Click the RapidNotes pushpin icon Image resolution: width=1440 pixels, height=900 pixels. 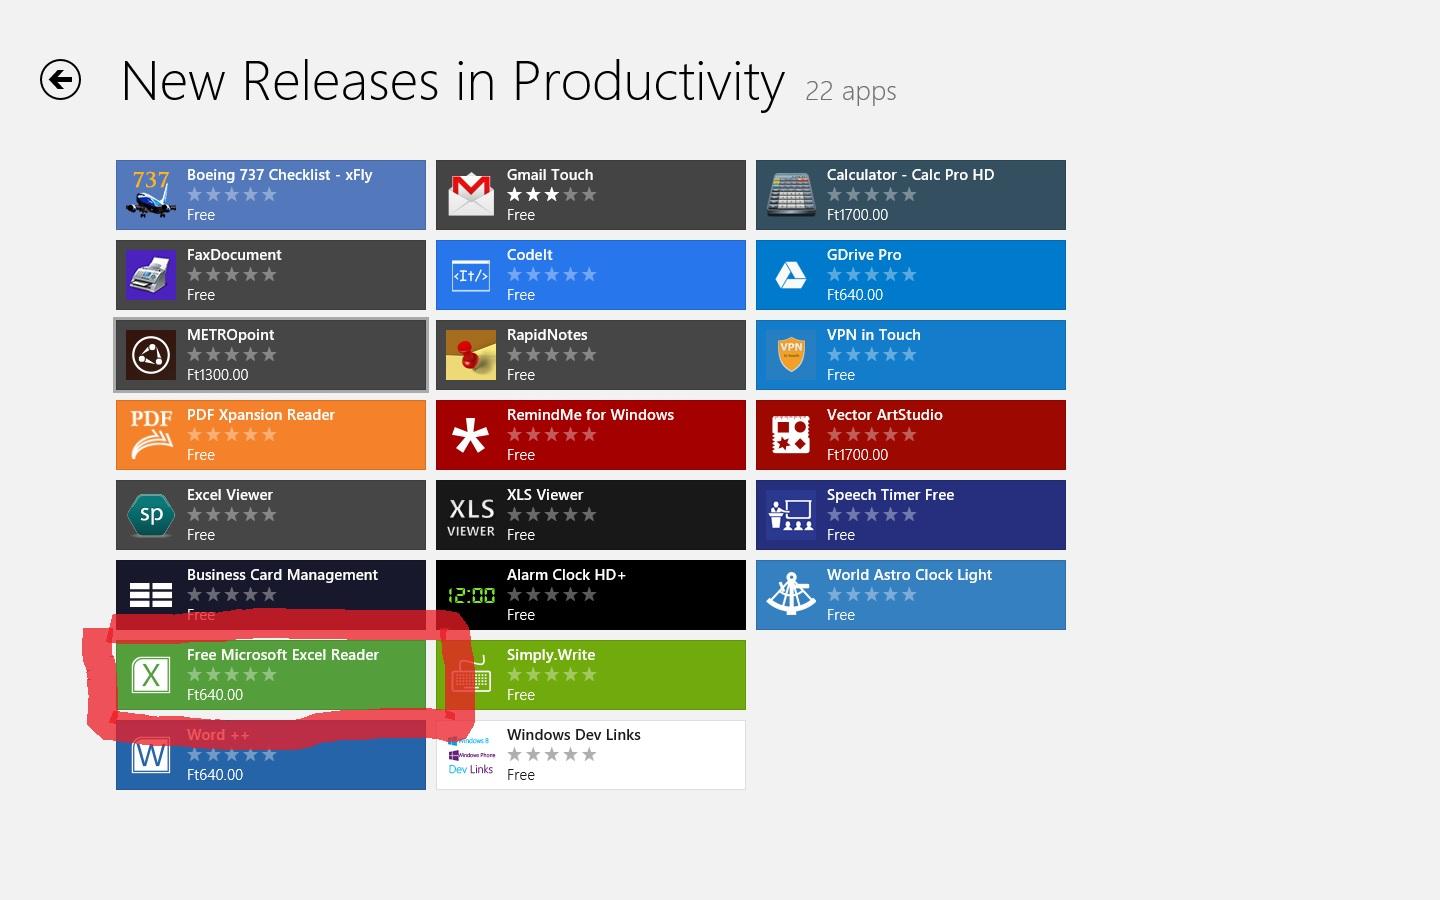(x=471, y=355)
